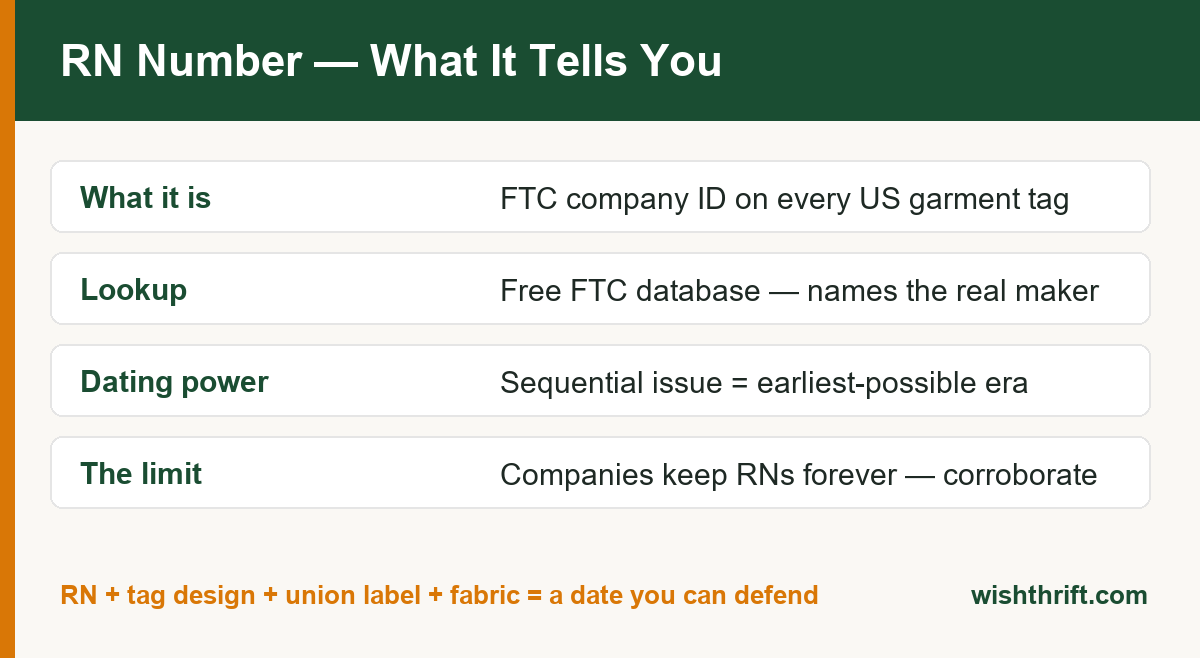Screen dimensions: 1200x658
Task: Select the 'Lookup' row label
Action: point(133,290)
